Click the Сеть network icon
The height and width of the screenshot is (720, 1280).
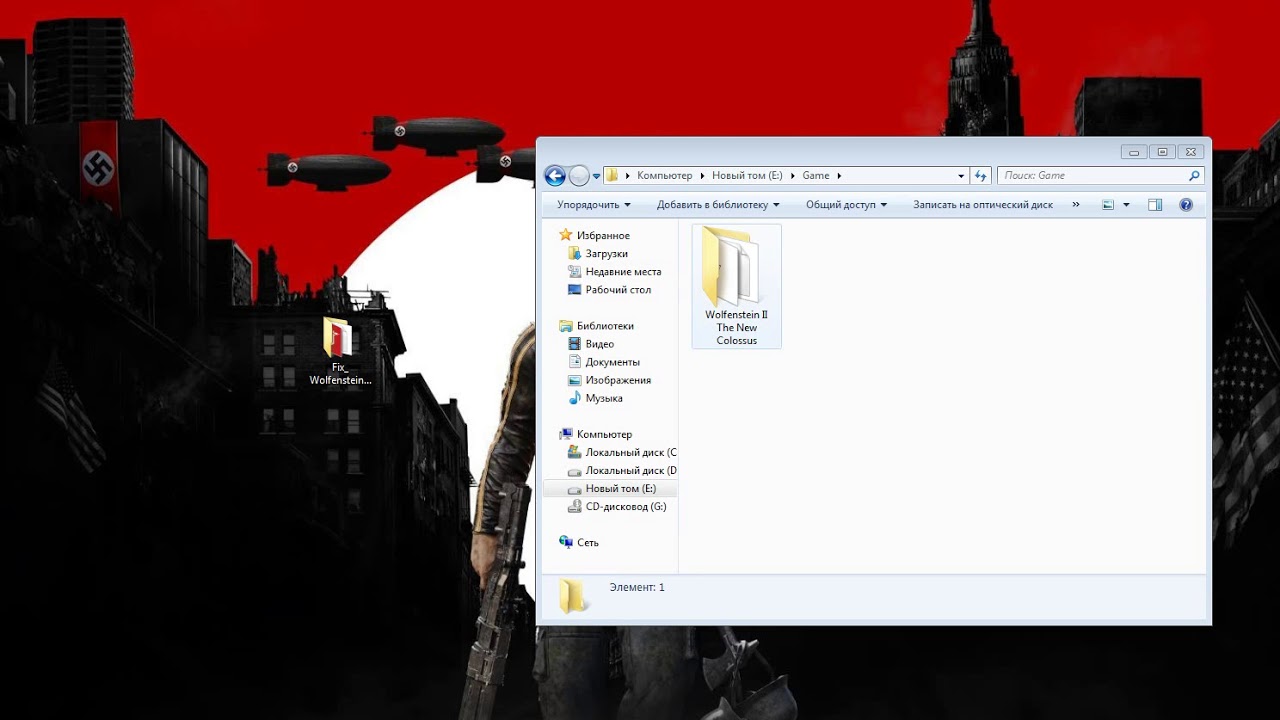tap(566, 542)
